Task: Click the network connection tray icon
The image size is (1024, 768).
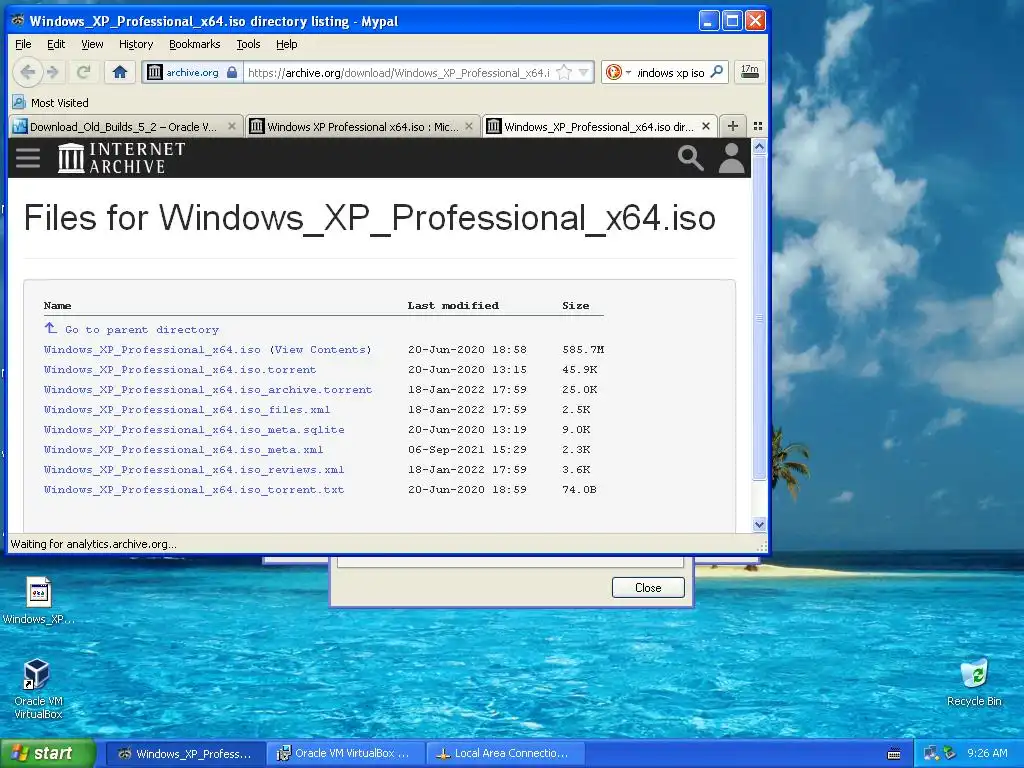Action: pyautogui.click(x=931, y=754)
